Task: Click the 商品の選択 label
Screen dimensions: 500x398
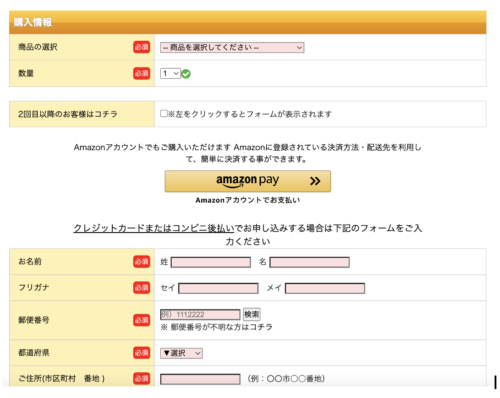Action: [38, 47]
